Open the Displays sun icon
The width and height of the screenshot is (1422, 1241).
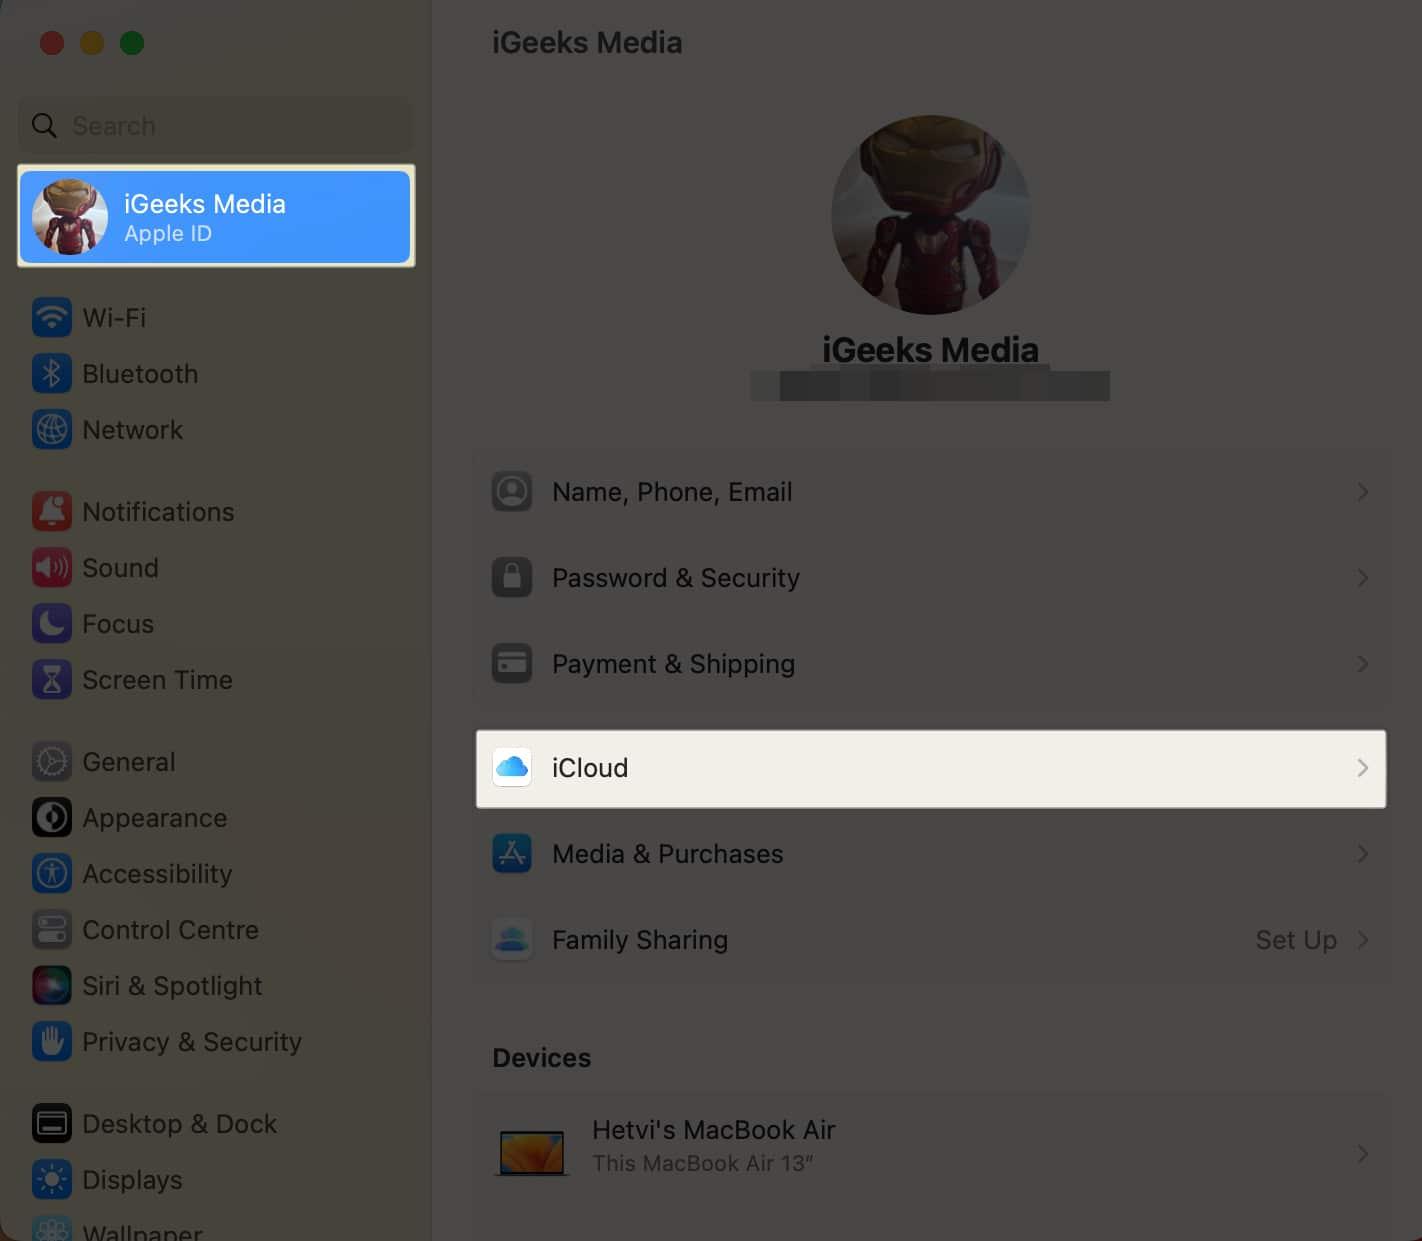tap(52, 1180)
